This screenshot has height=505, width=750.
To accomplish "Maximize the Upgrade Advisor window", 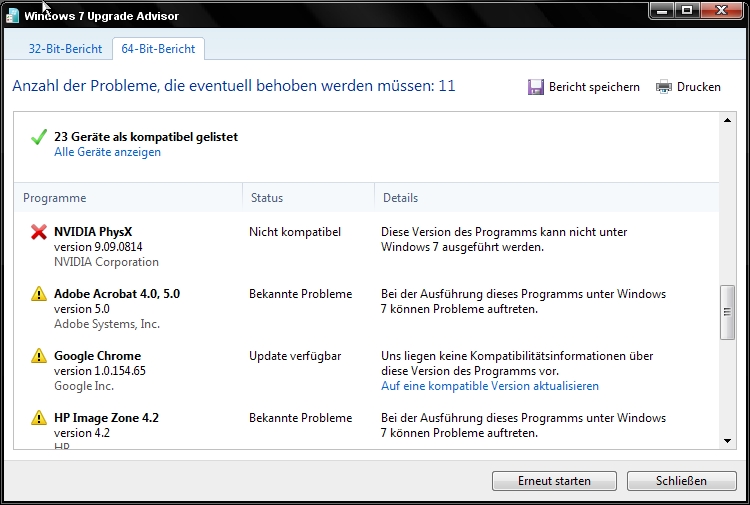I will 687,10.
